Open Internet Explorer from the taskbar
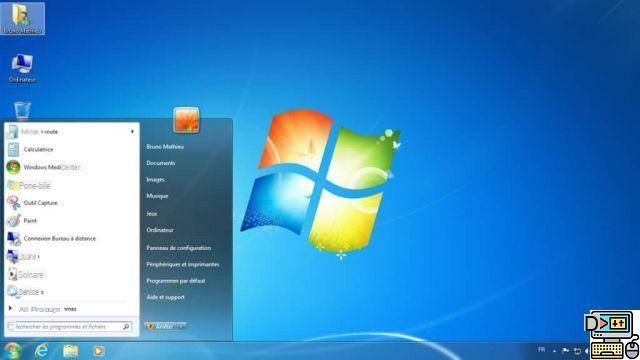Screen dimensions: 640x360 click(x=41, y=351)
